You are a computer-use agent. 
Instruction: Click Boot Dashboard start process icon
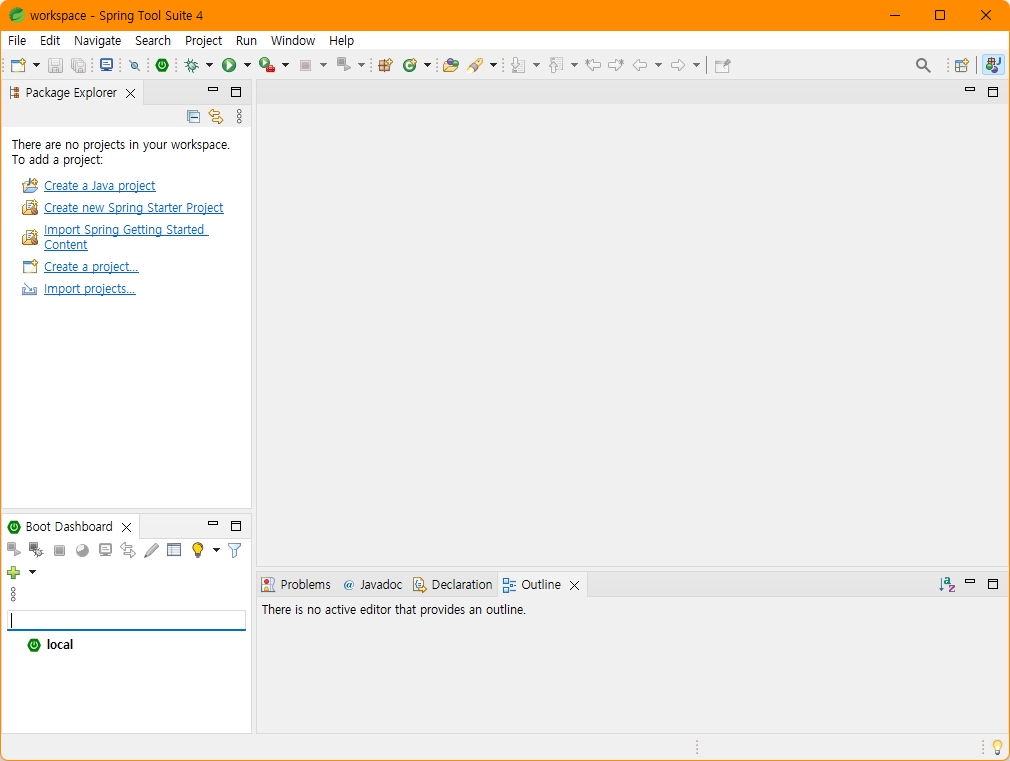pos(14,550)
